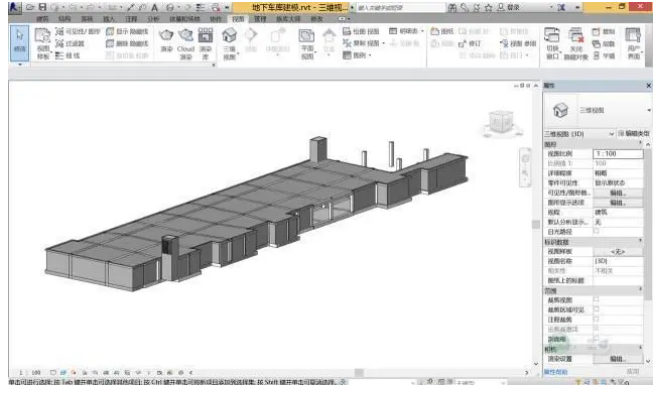657x393 pixels.
Task: Open the Render Gallery icon
Action: point(205,42)
